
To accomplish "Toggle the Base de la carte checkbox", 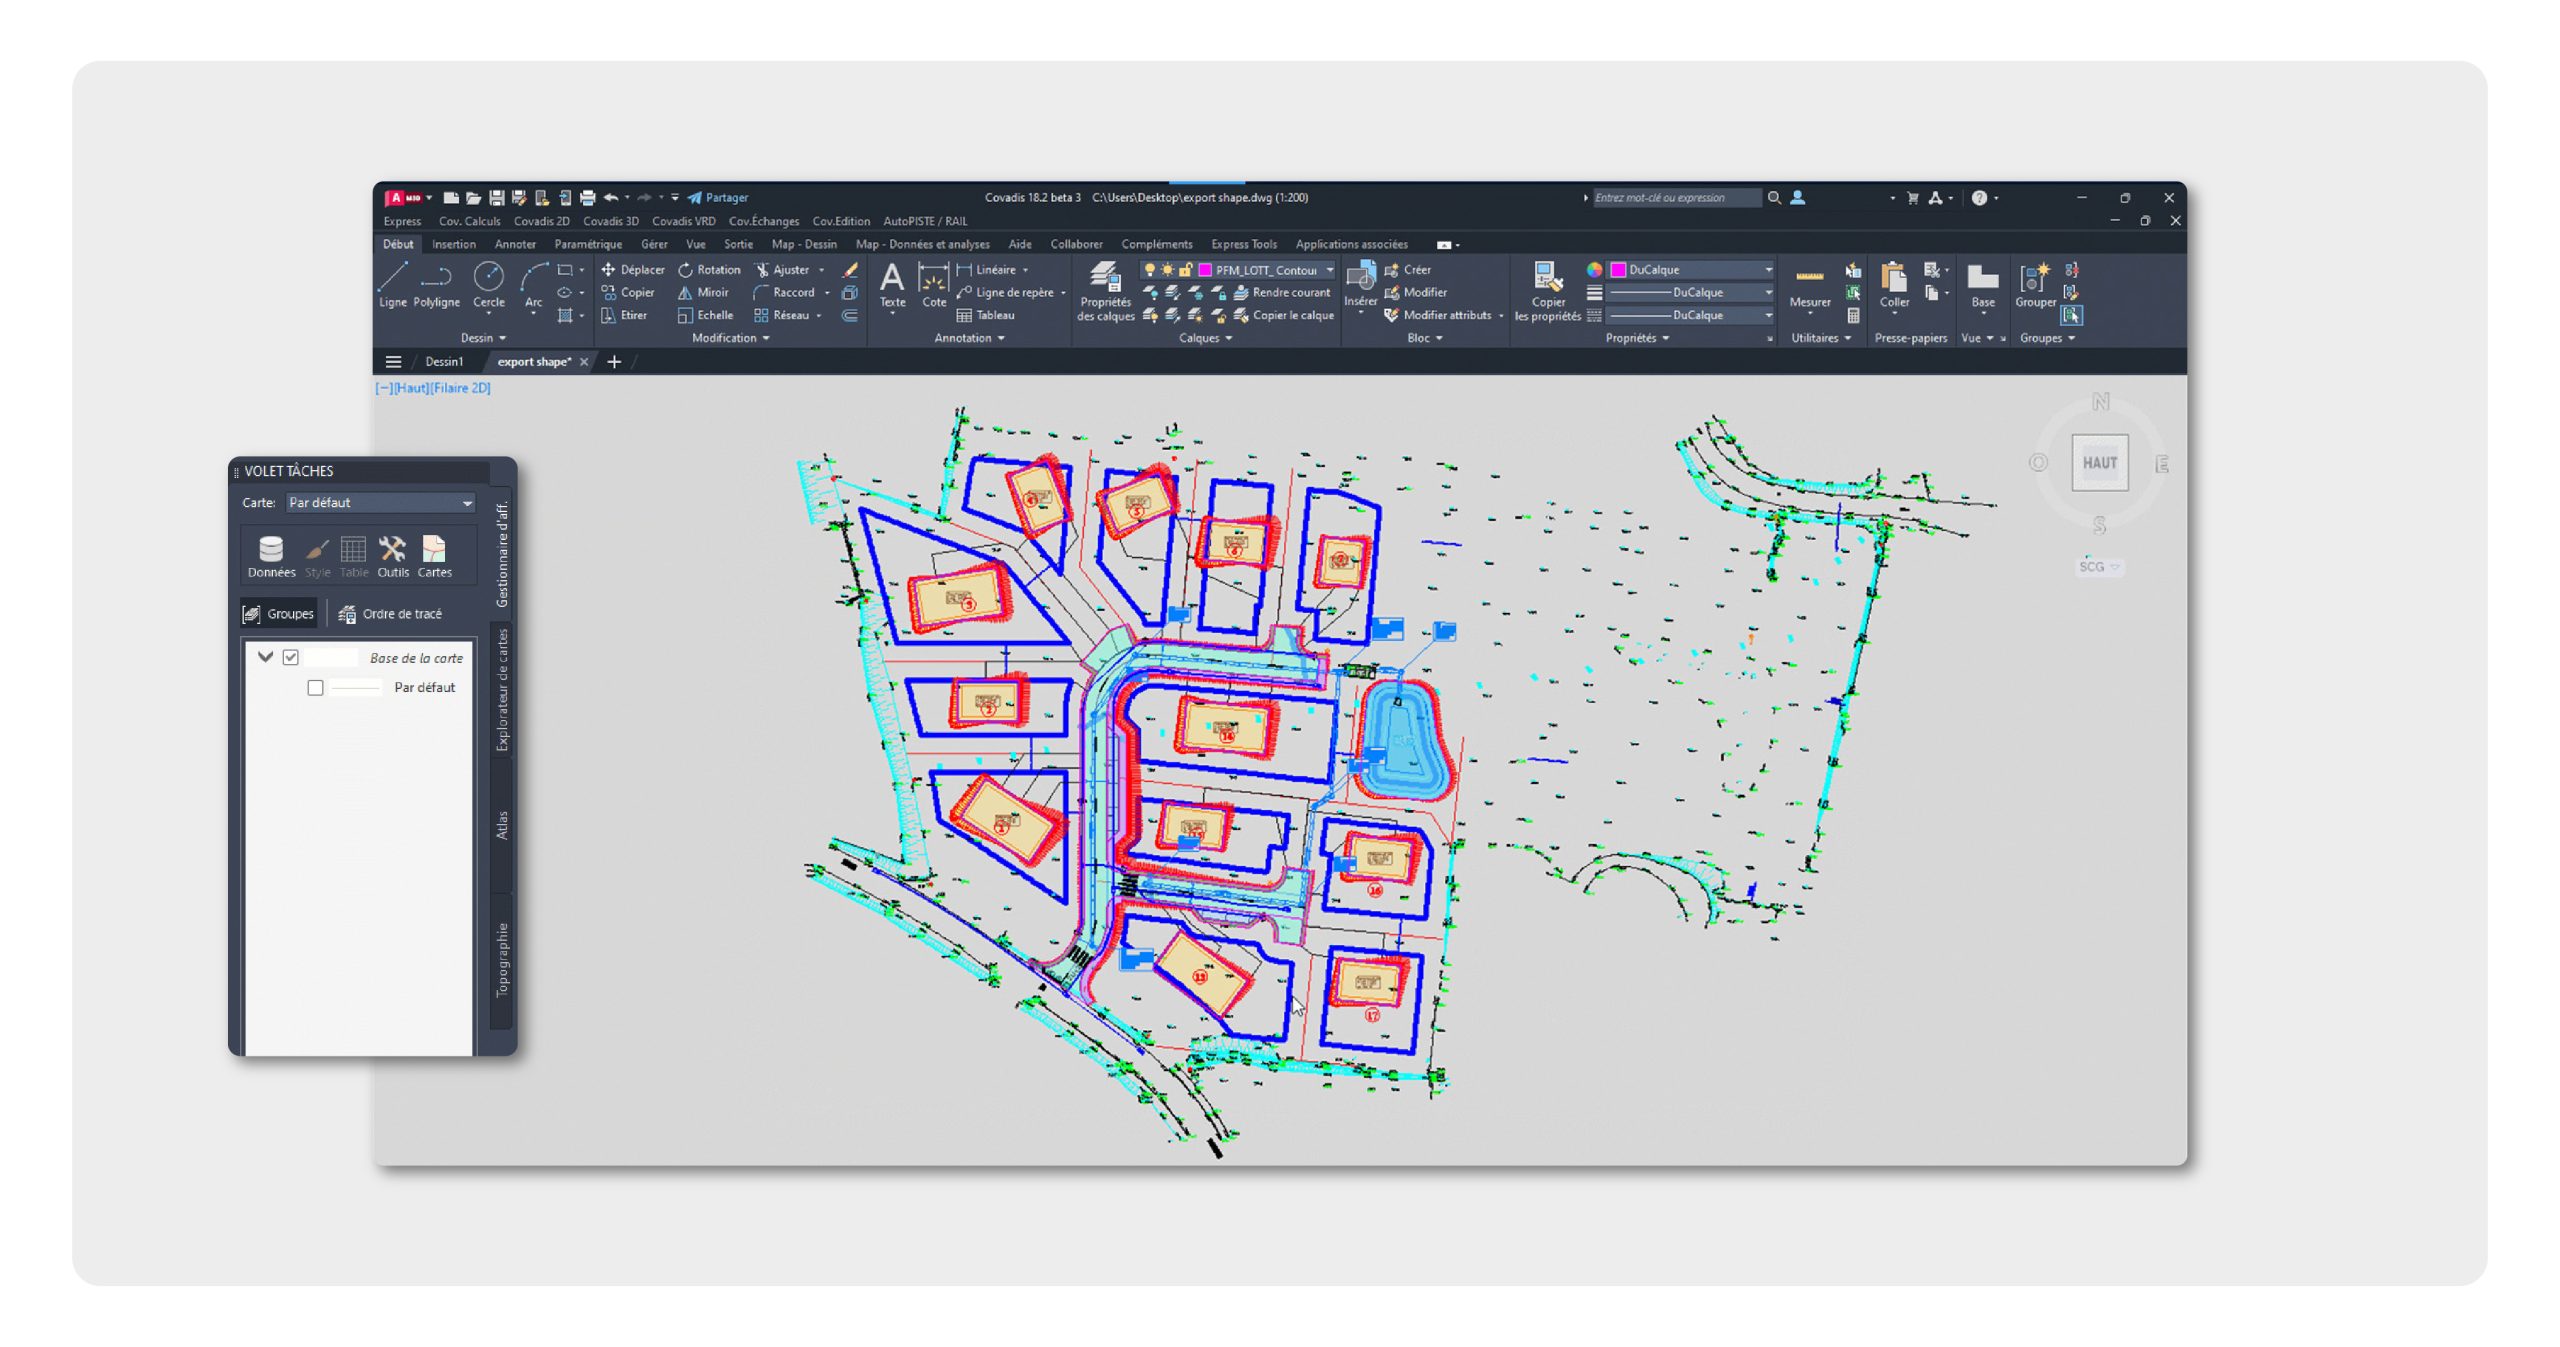I will pyautogui.click(x=291, y=657).
